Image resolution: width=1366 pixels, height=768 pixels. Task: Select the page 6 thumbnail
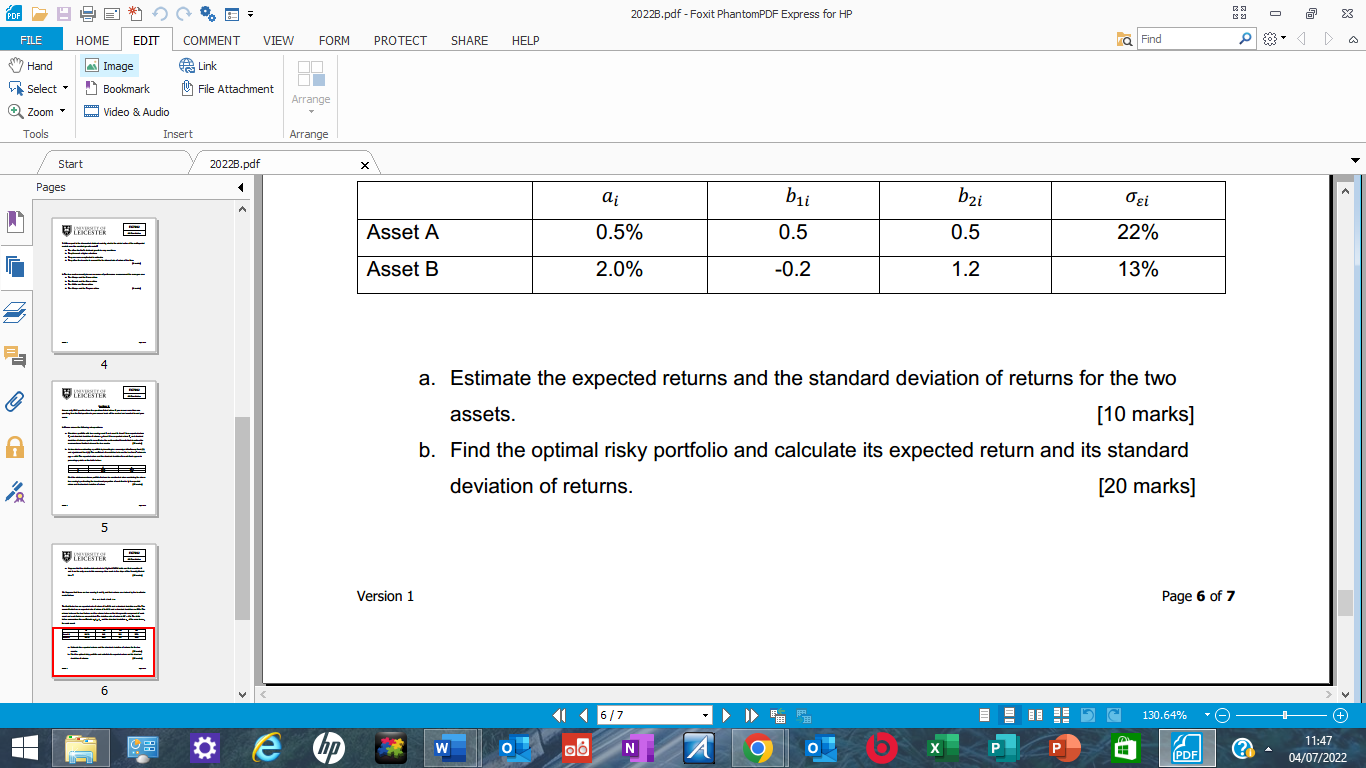104,611
